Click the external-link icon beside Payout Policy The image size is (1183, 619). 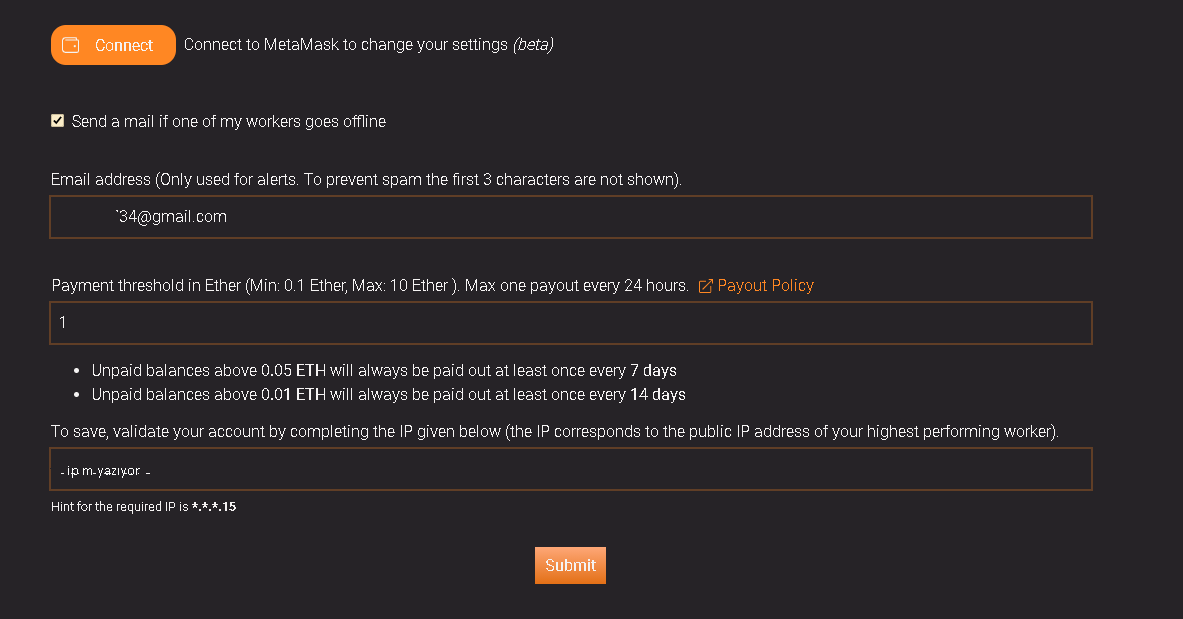point(705,286)
